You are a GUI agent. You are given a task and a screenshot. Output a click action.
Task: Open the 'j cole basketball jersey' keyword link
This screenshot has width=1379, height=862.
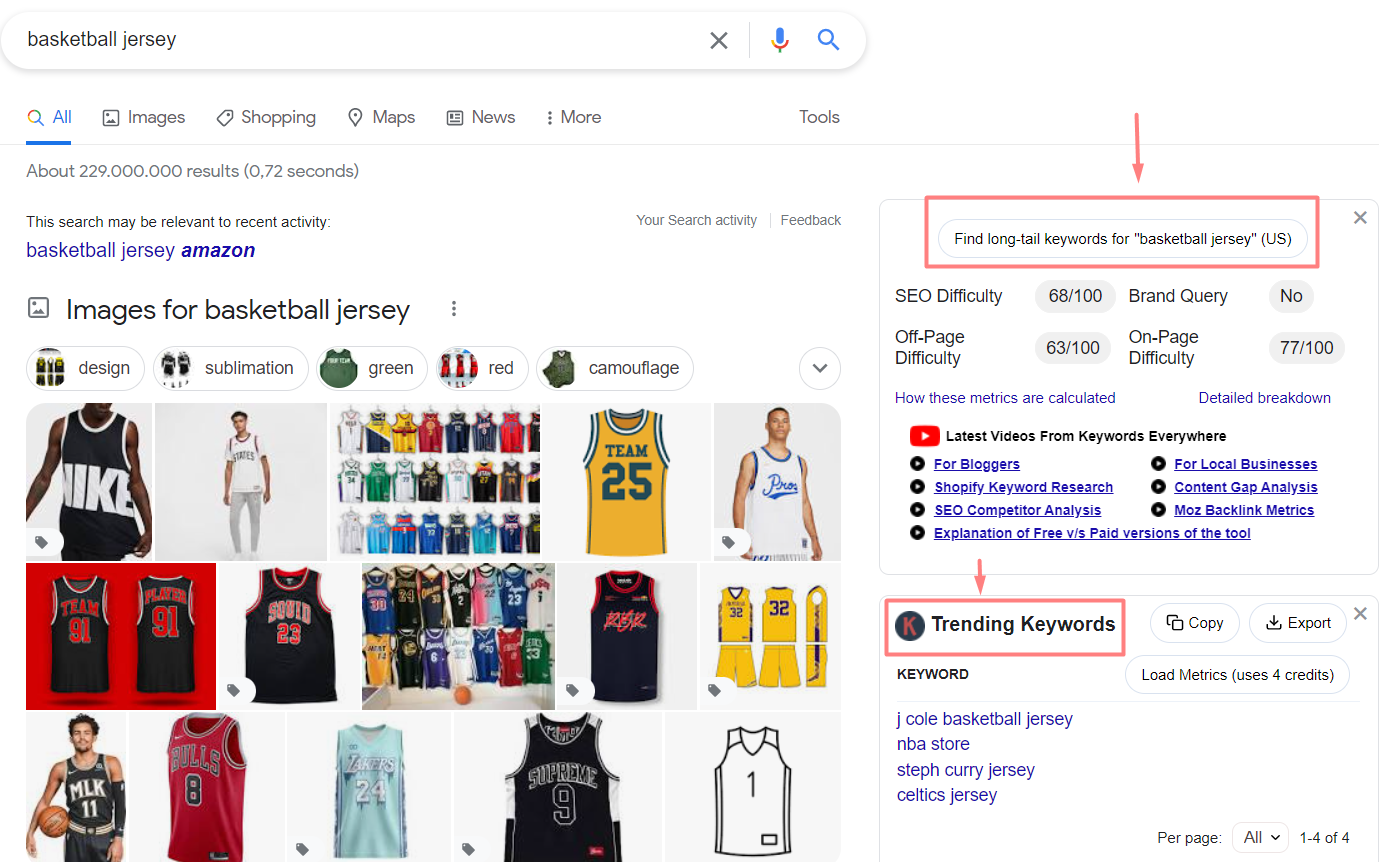pyautogui.click(x=984, y=719)
